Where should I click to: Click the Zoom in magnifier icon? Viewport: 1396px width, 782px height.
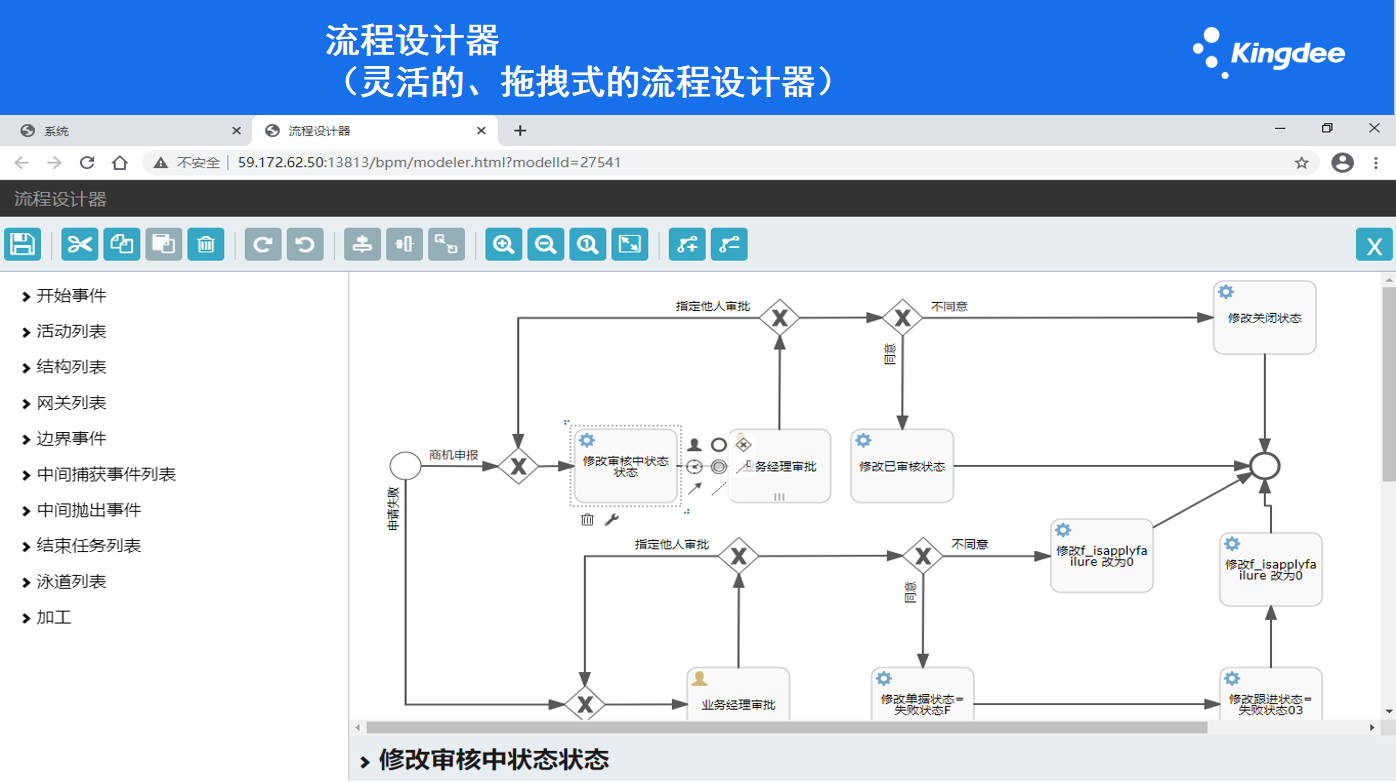click(504, 244)
